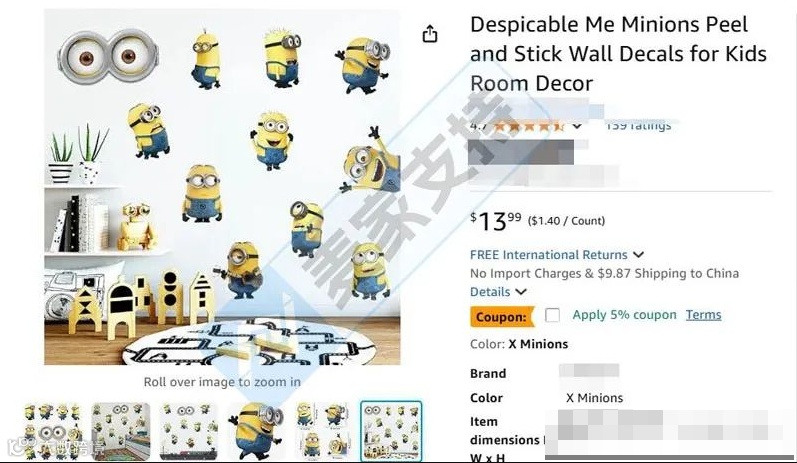Open the coupon Terms link
Viewport: 797px width, 463px height.
[x=703, y=315]
